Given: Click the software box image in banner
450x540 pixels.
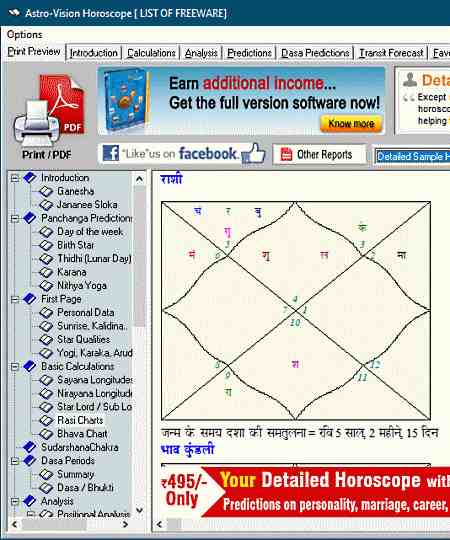Looking at the screenshot, I should (126, 100).
